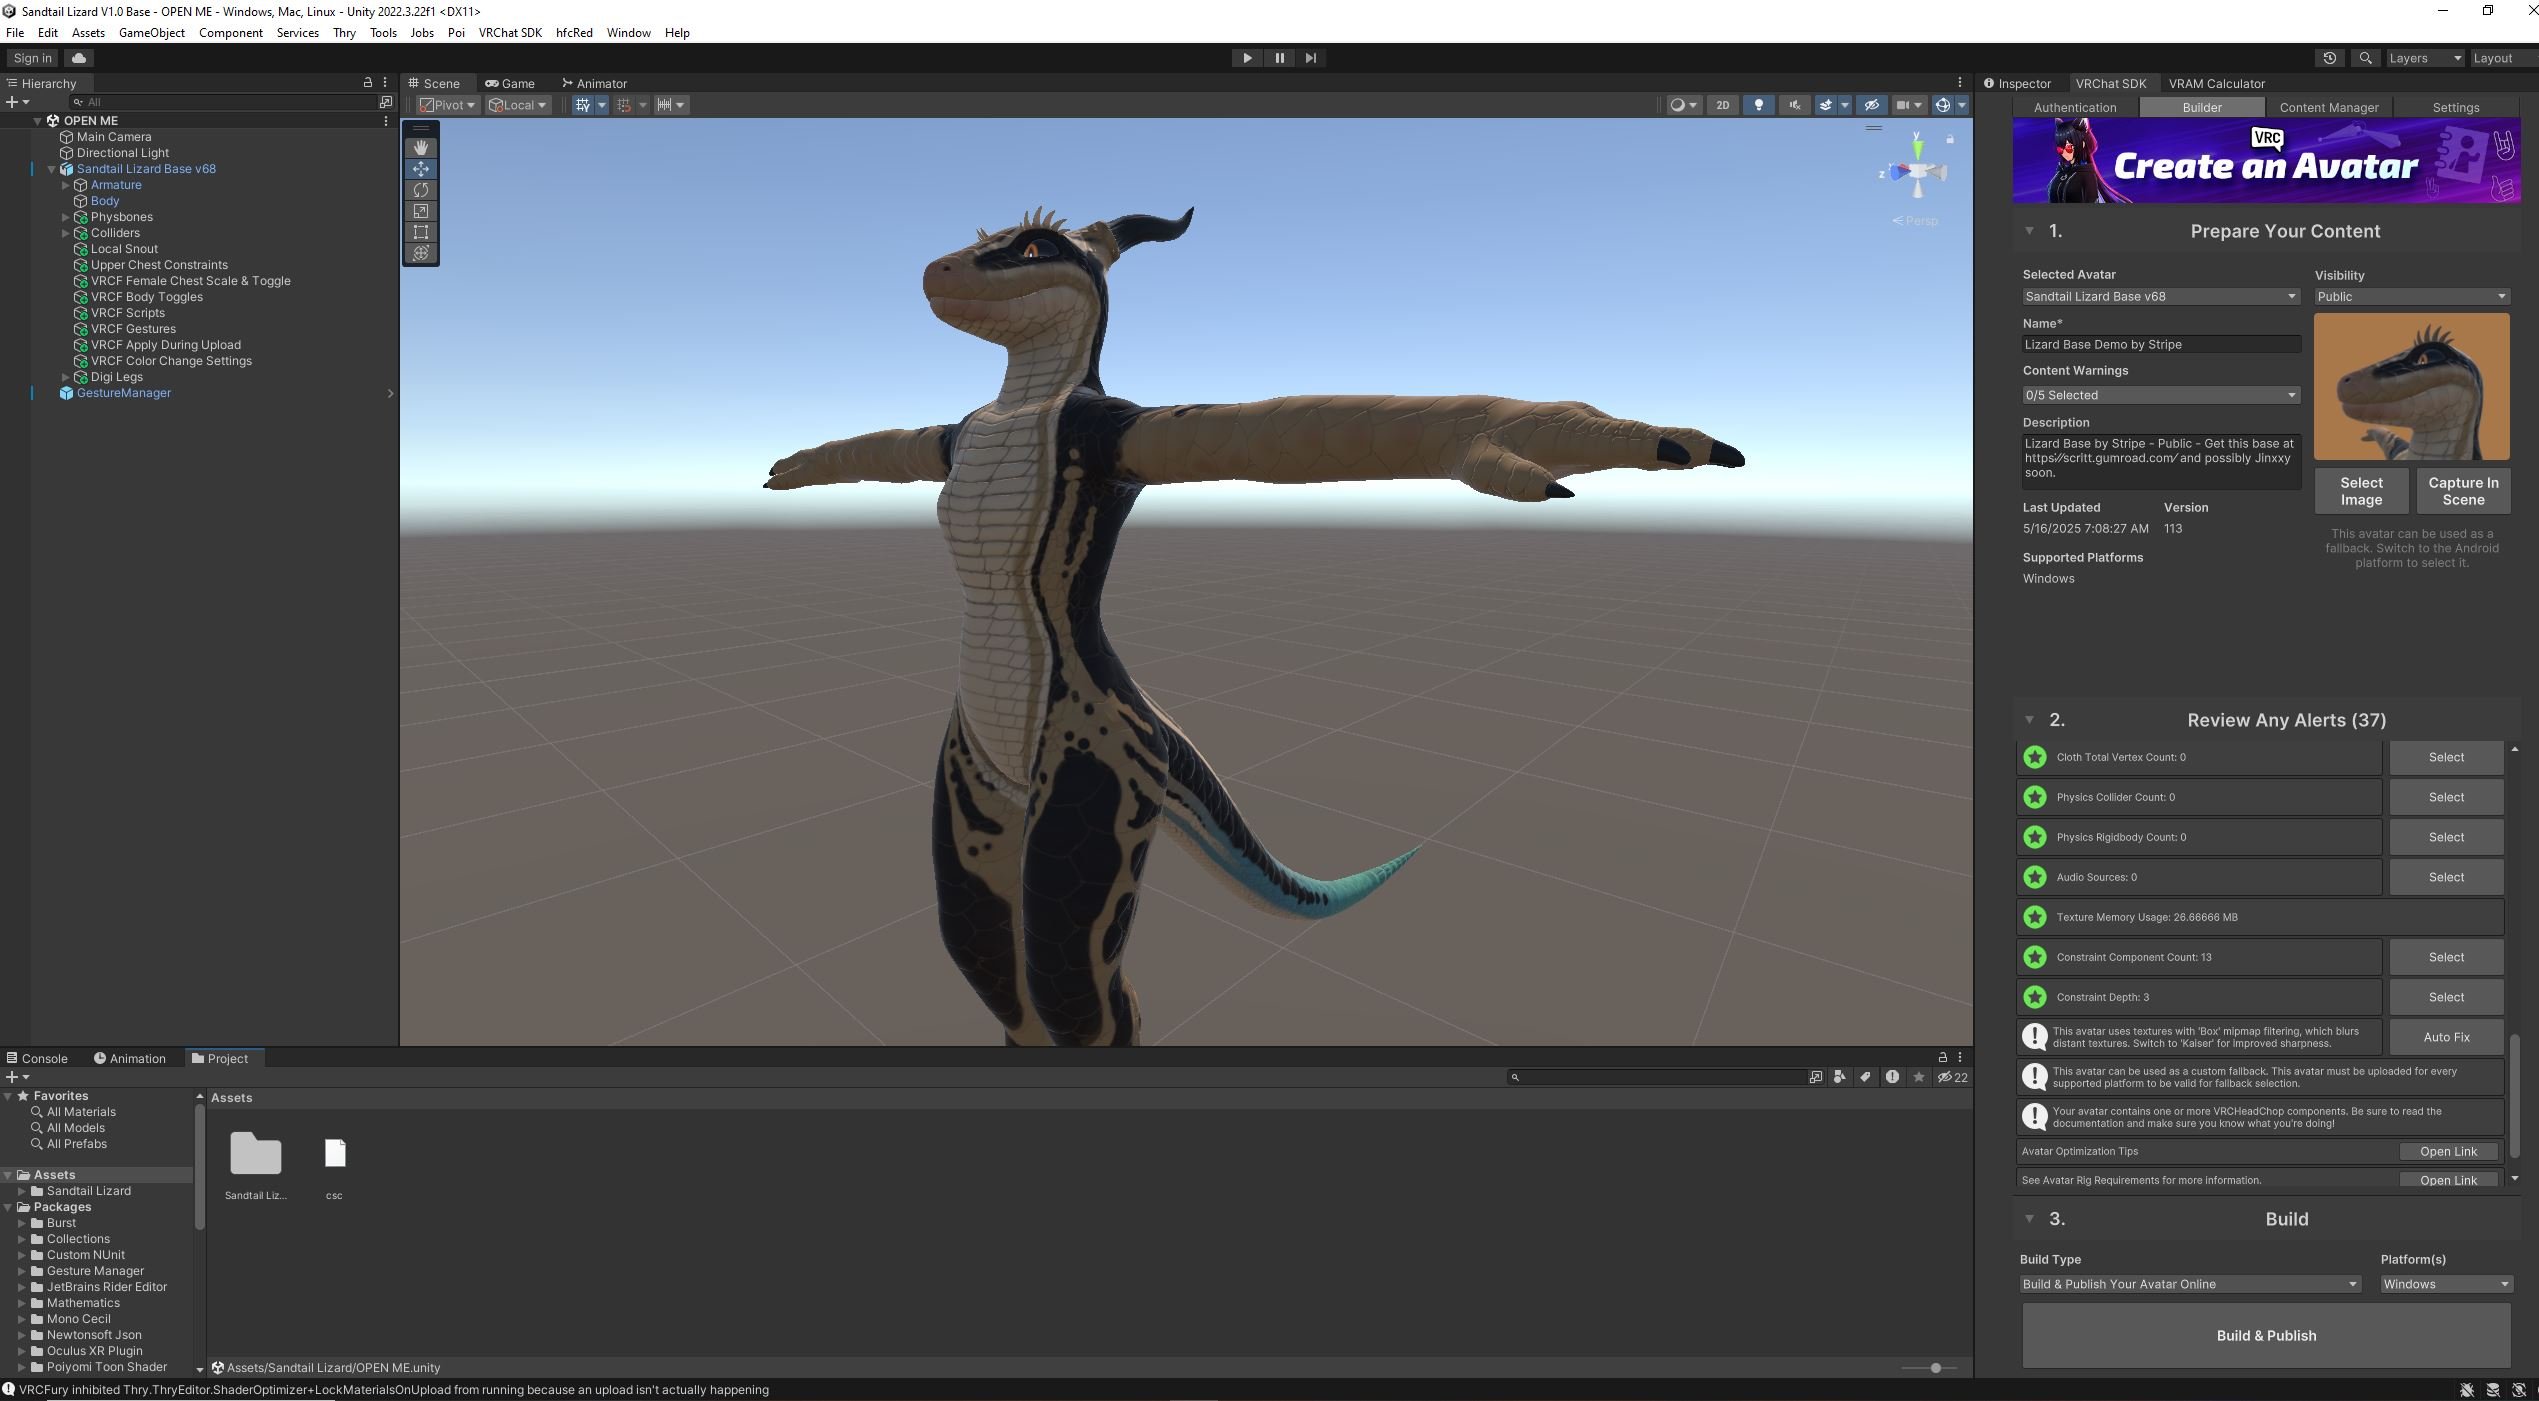Click the debug mode bug icon in status bar
The image size is (2539, 1401).
coord(2467,1390)
